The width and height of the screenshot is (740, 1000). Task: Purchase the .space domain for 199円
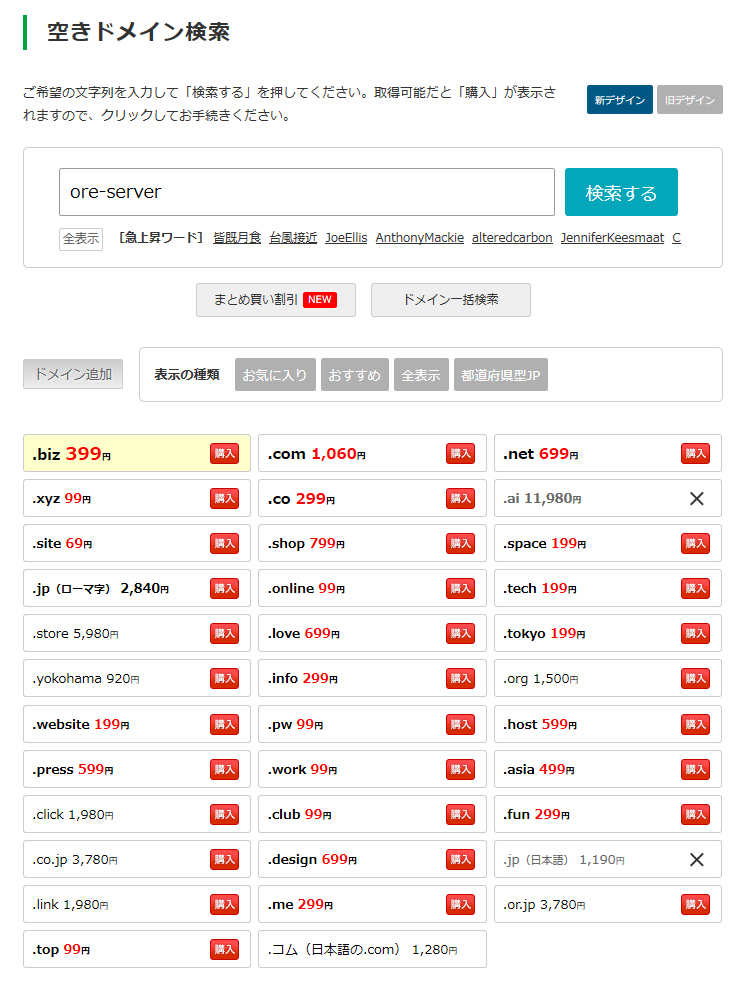tap(695, 543)
